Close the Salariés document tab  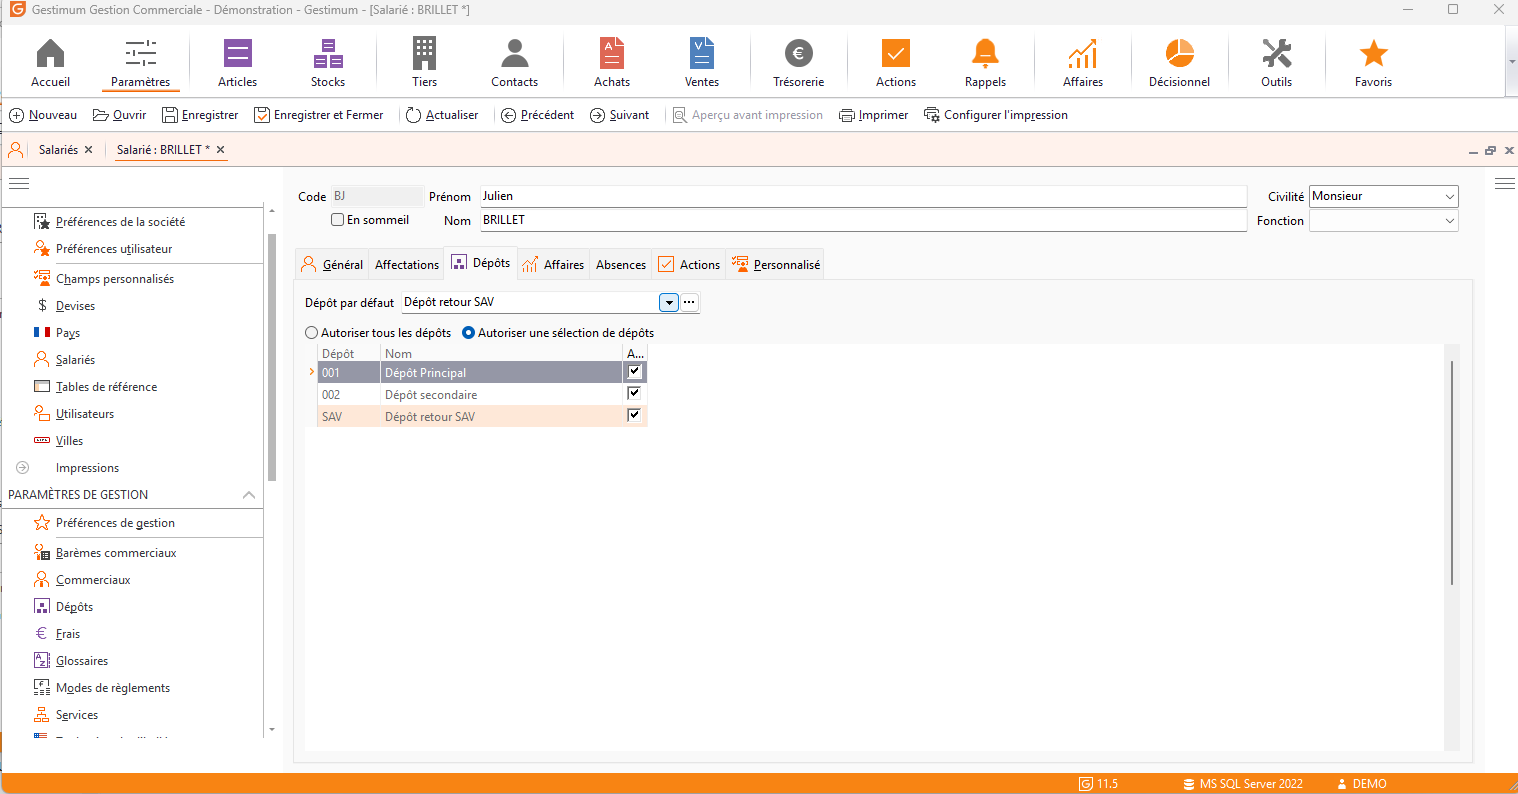point(88,150)
